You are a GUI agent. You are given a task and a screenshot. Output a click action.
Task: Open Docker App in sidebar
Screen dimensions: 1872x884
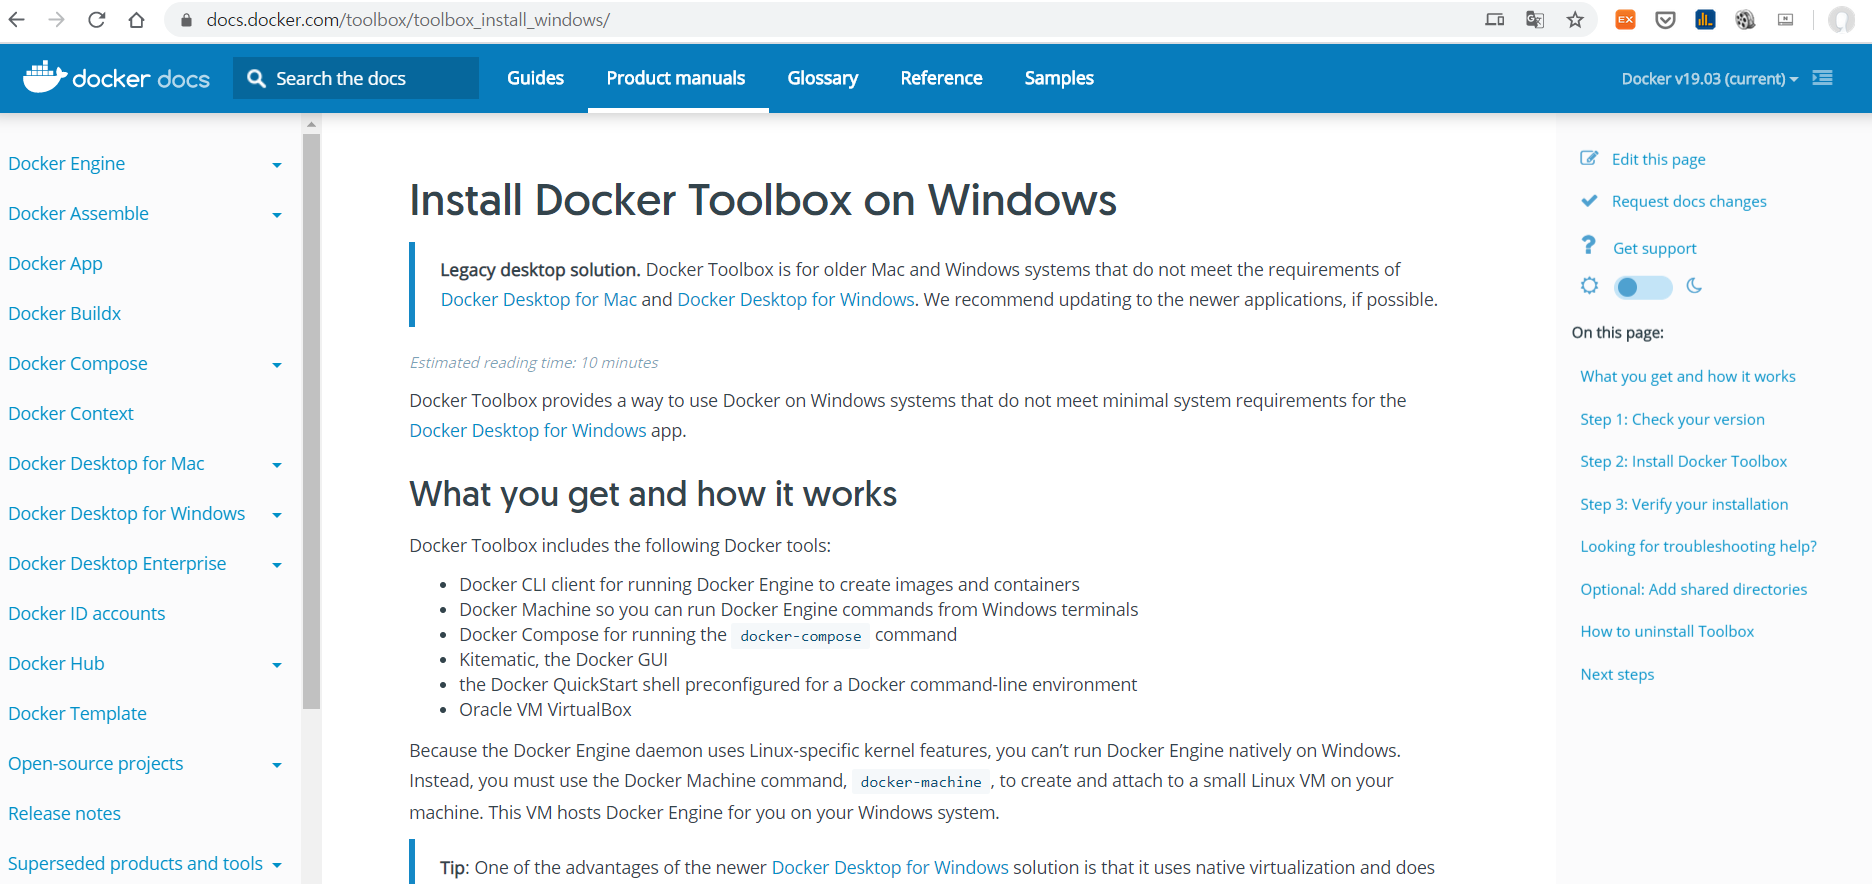tap(55, 263)
